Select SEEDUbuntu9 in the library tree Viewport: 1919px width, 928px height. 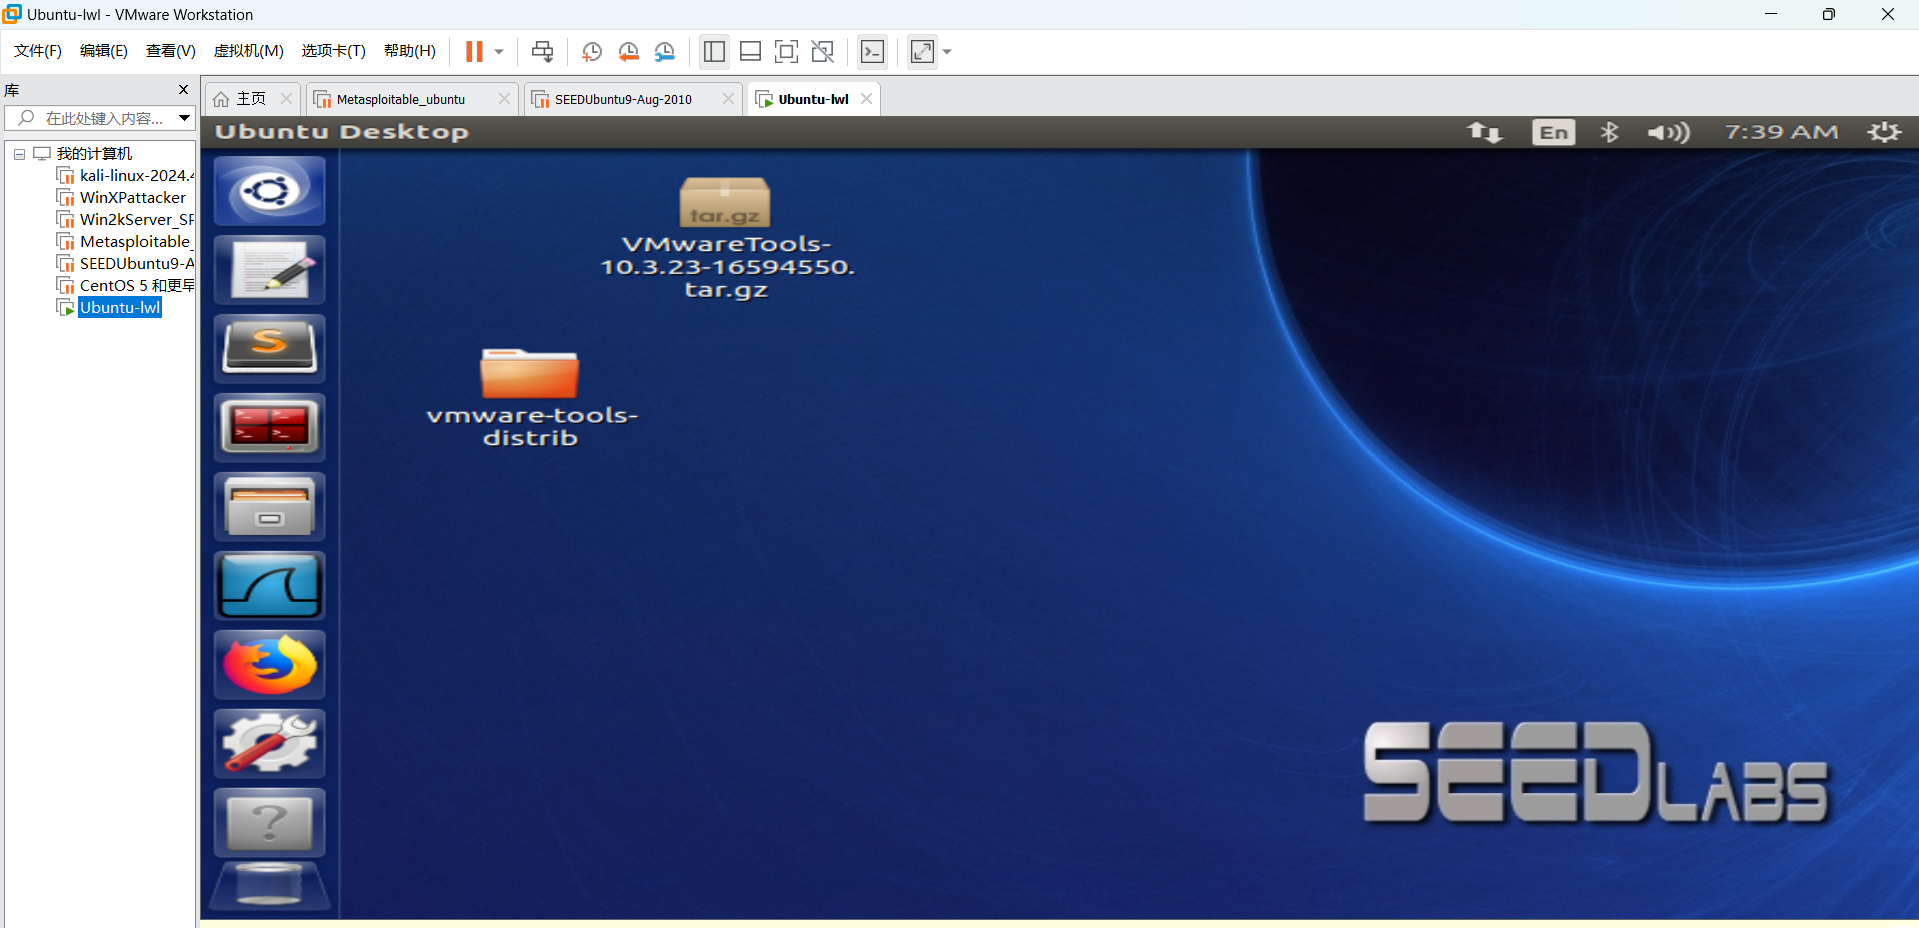point(126,264)
